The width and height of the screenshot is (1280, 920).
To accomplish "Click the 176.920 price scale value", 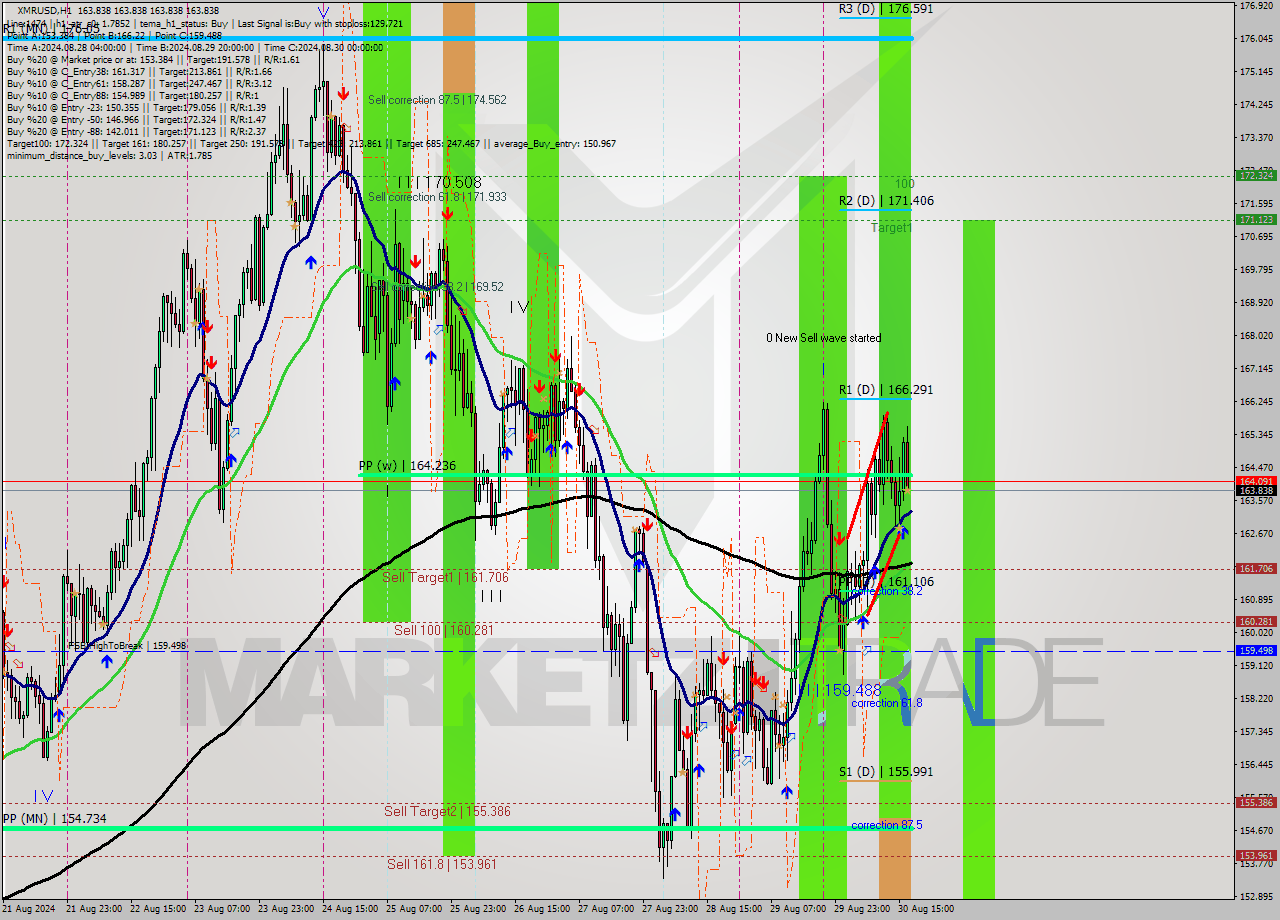I will coord(1255,6).
